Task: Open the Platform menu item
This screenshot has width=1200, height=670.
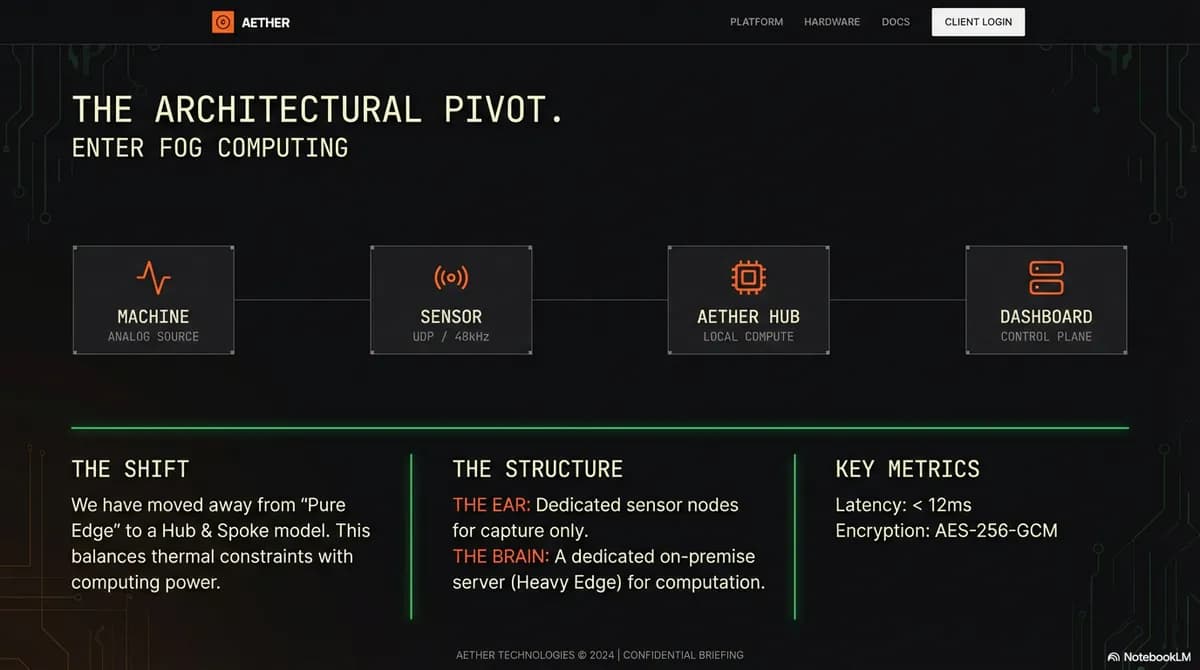Action: (x=756, y=22)
